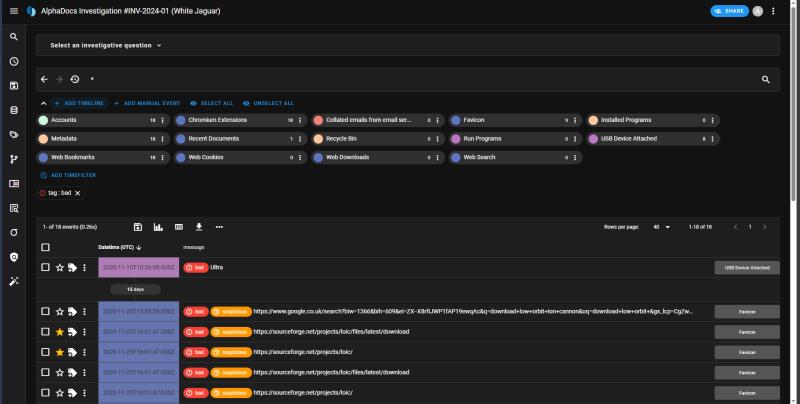Collapse the timelines list chevron

coord(43,103)
